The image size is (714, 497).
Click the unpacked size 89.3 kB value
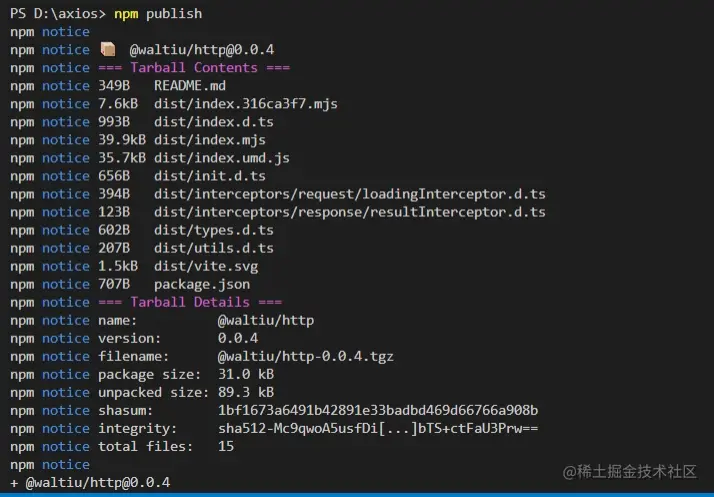coord(246,392)
